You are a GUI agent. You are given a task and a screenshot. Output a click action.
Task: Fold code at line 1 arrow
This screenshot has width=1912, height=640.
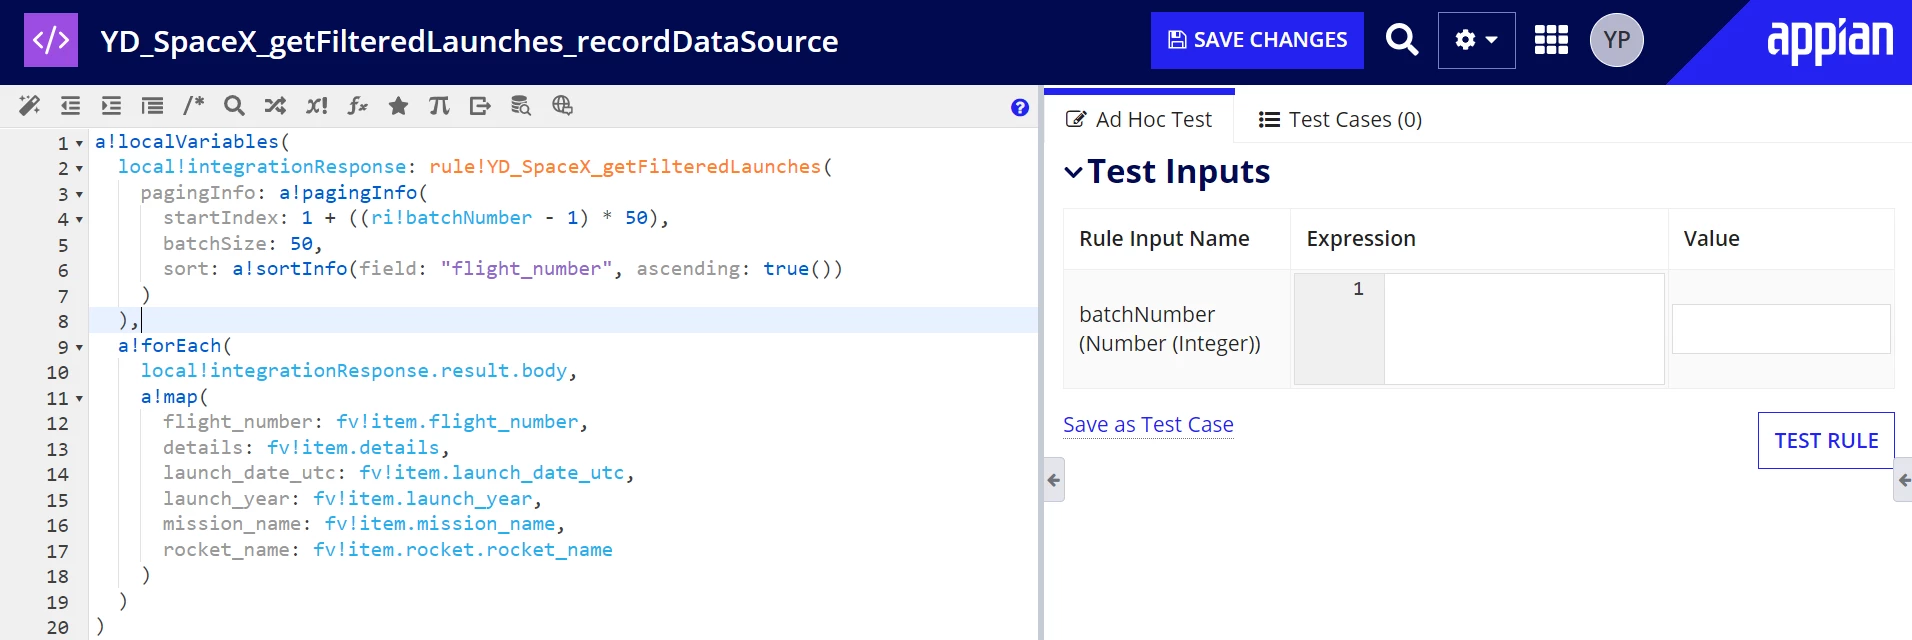tap(79, 143)
